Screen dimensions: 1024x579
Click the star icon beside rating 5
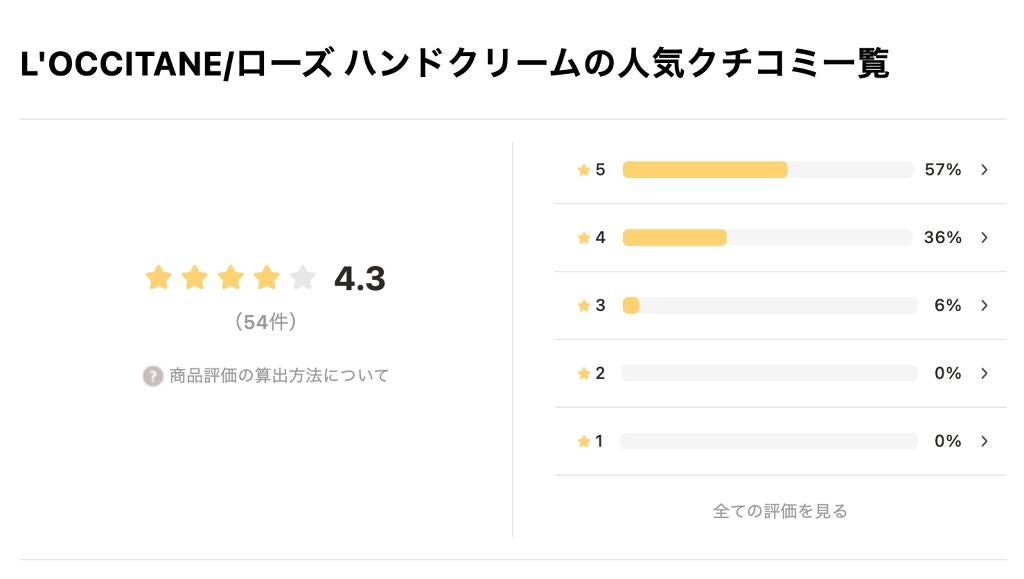[584, 169]
